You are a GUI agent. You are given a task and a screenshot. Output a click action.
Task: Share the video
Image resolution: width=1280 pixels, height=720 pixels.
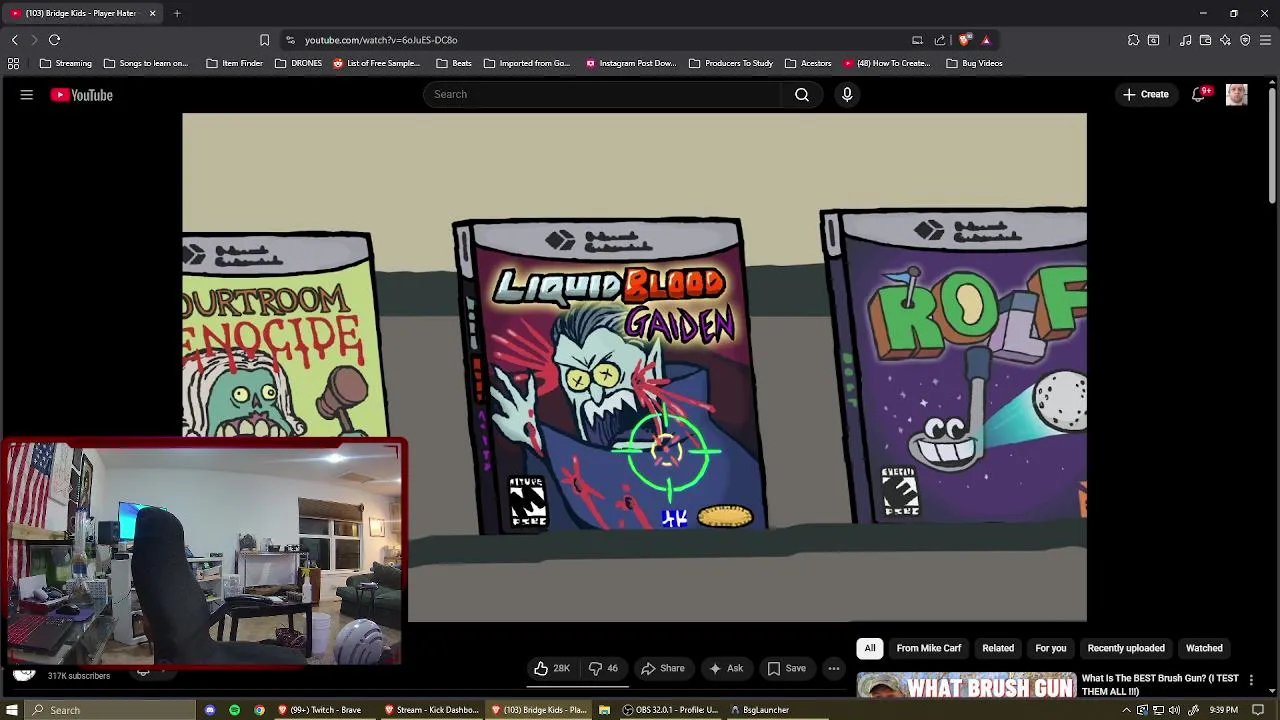pyautogui.click(x=663, y=668)
